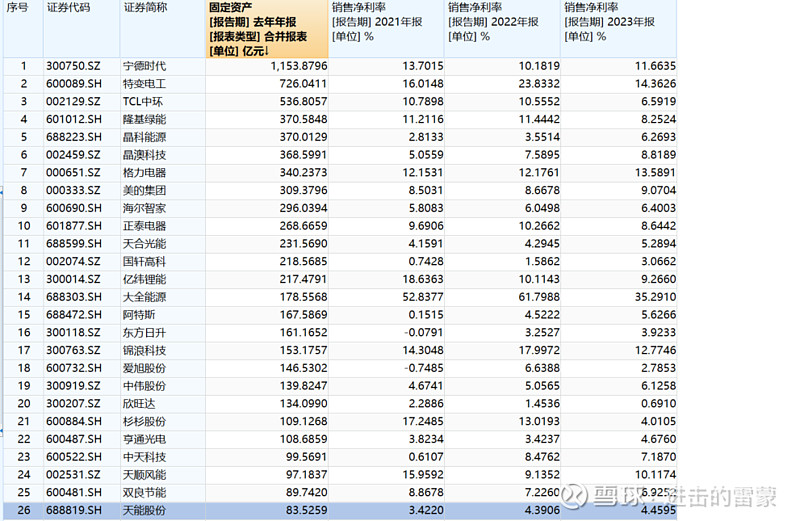This screenshot has height=521, width=800.
Task: Select the 锦浪科技 name cell
Action: (144, 350)
